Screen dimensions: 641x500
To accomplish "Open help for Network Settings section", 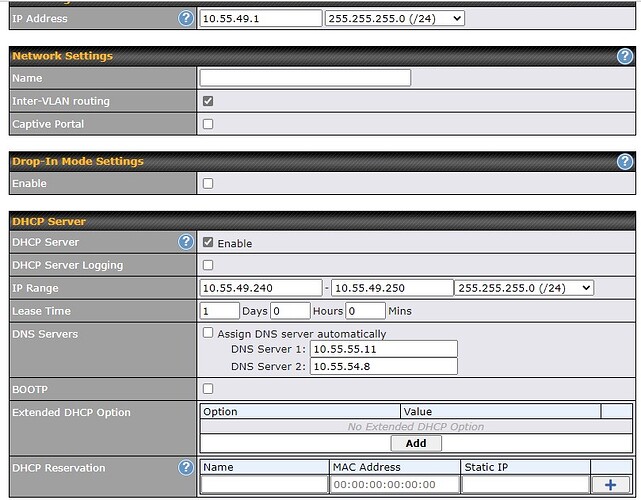I will point(625,57).
